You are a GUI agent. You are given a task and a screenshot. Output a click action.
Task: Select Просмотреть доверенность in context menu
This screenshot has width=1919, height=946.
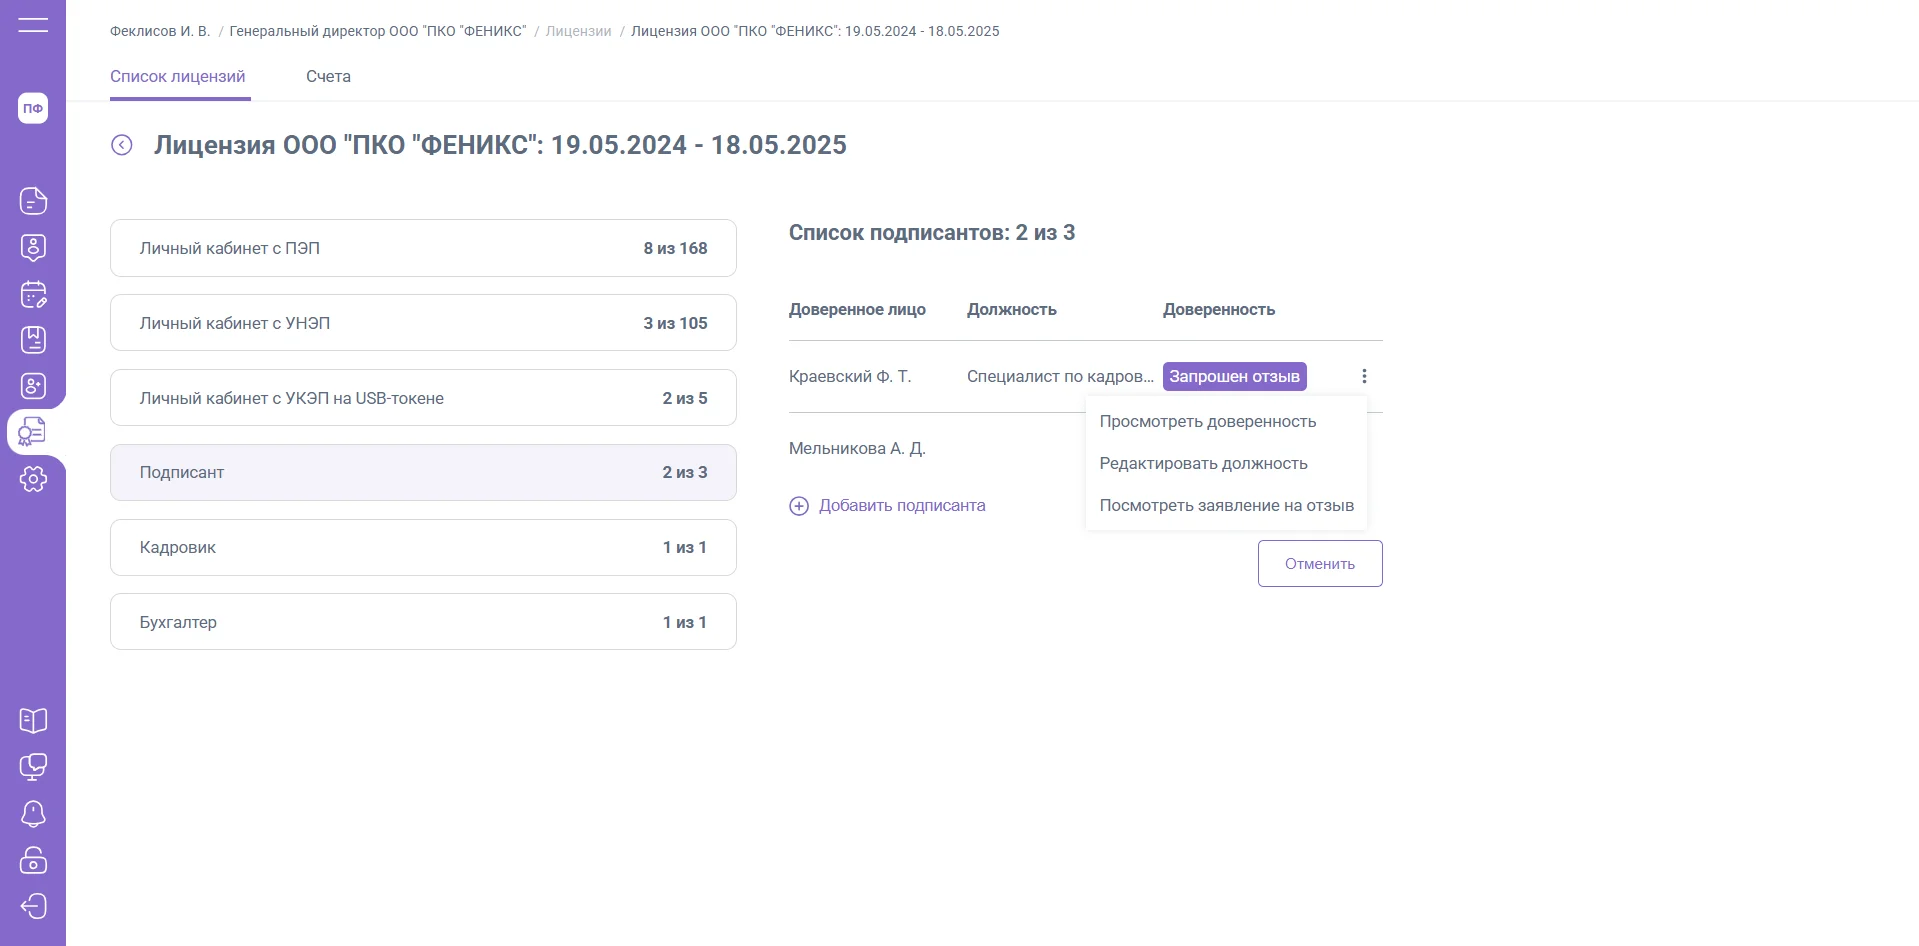point(1207,422)
